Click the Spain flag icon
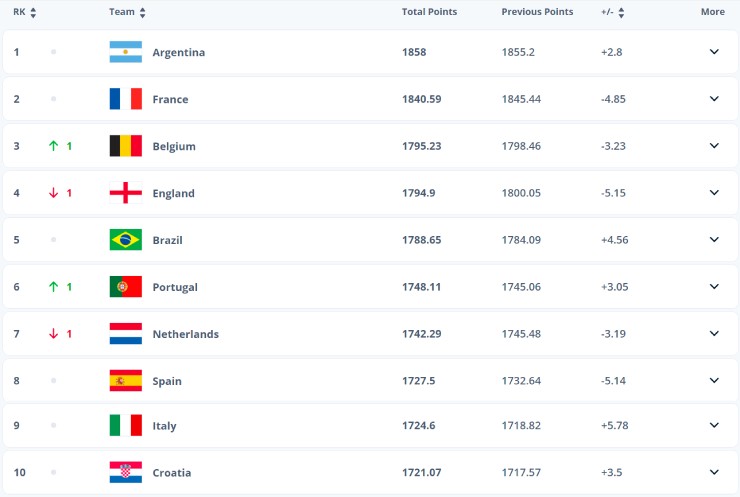The height and width of the screenshot is (497, 740). (x=125, y=381)
